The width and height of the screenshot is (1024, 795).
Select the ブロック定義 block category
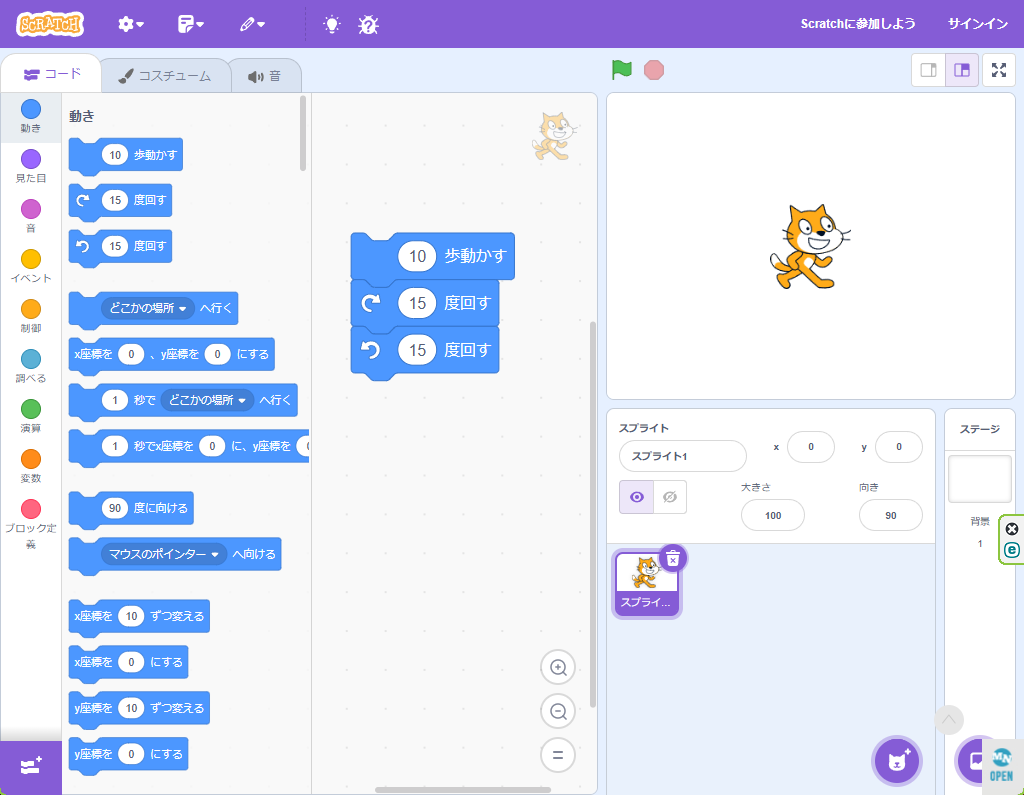tap(31, 525)
